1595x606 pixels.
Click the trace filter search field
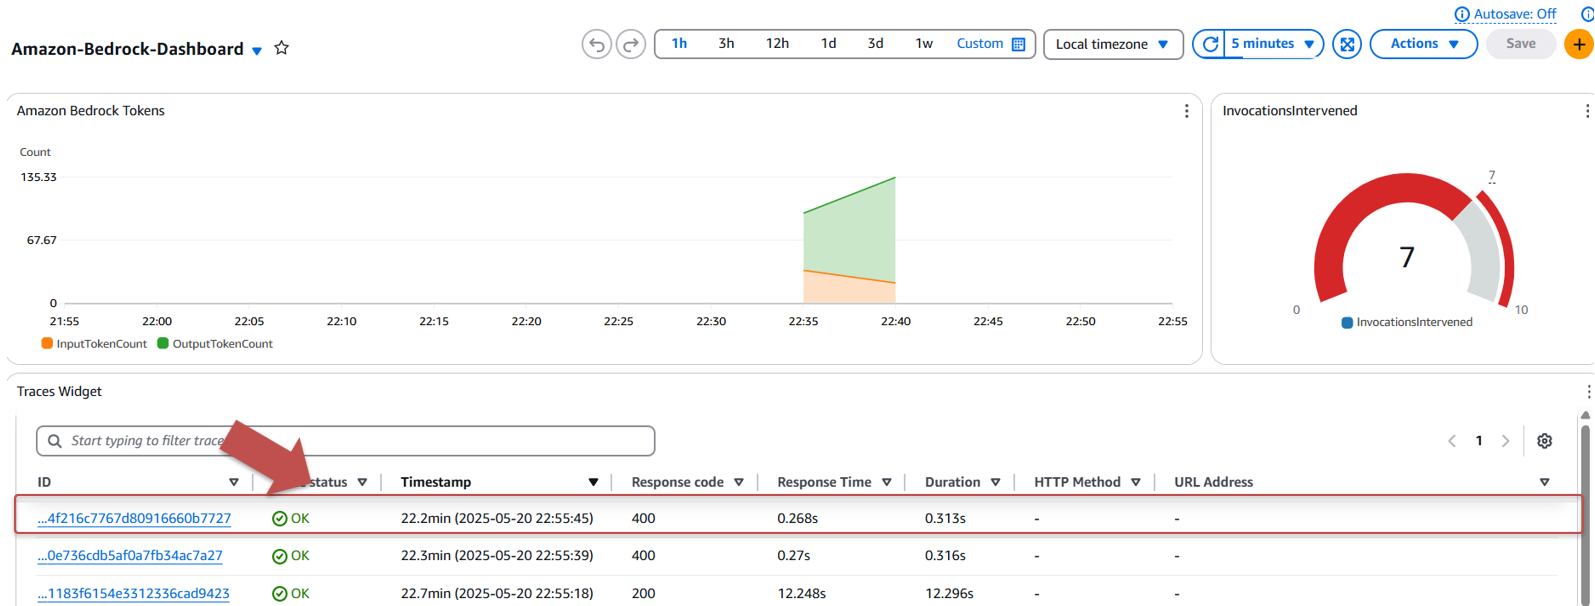[346, 441]
